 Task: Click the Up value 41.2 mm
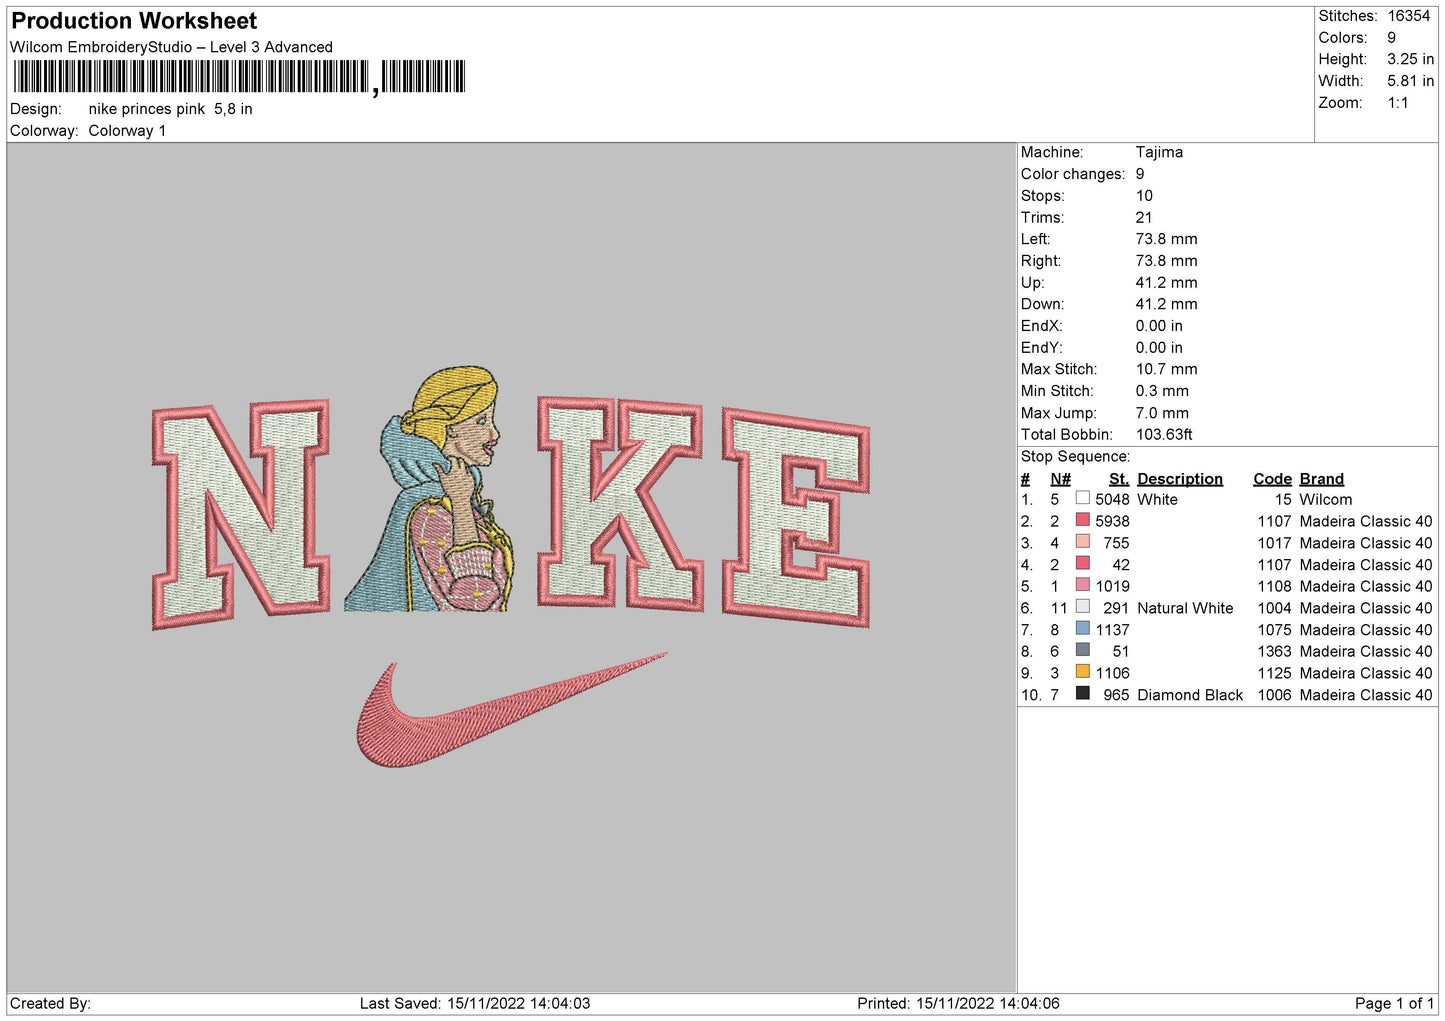[x=1166, y=283]
